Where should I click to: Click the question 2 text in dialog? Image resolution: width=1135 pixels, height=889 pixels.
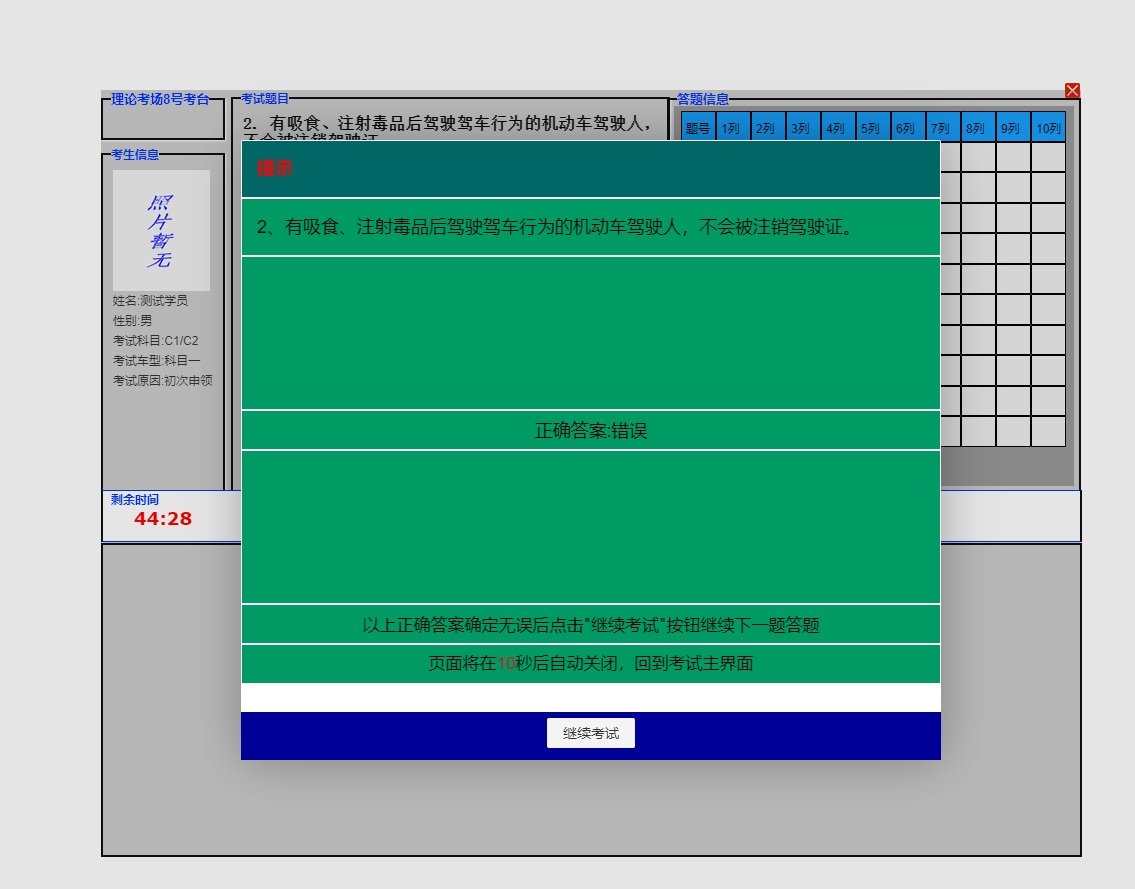click(557, 227)
